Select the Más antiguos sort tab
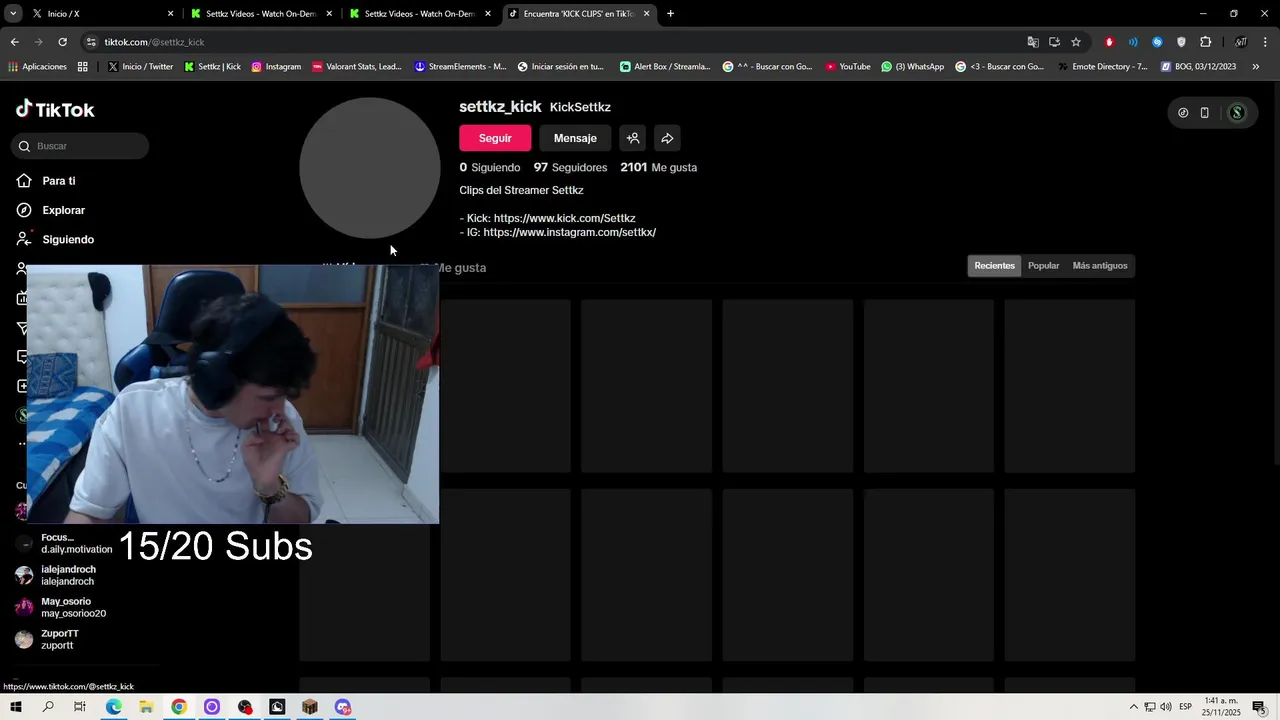 click(x=1100, y=266)
